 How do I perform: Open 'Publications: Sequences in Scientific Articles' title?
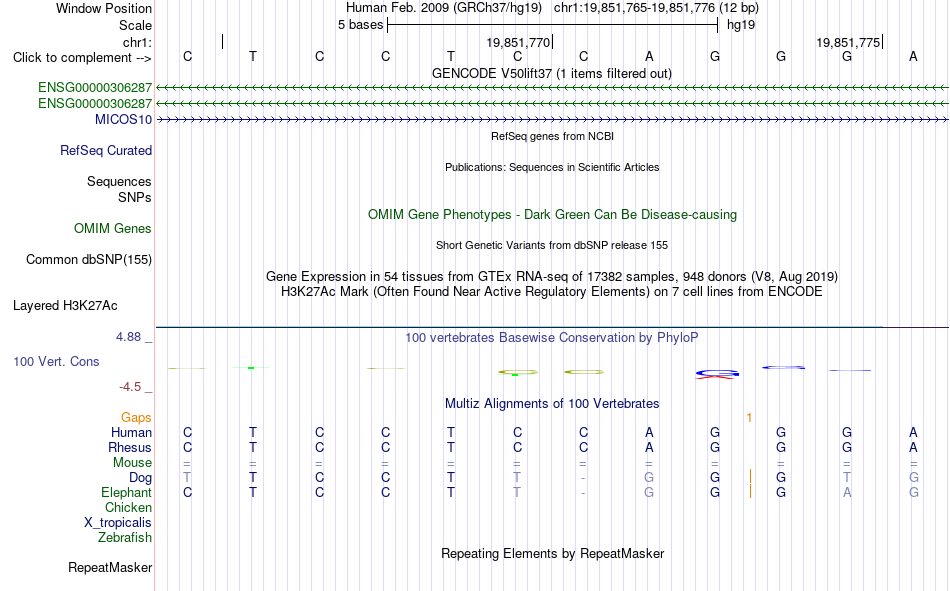pyautogui.click(x=552, y=167)
